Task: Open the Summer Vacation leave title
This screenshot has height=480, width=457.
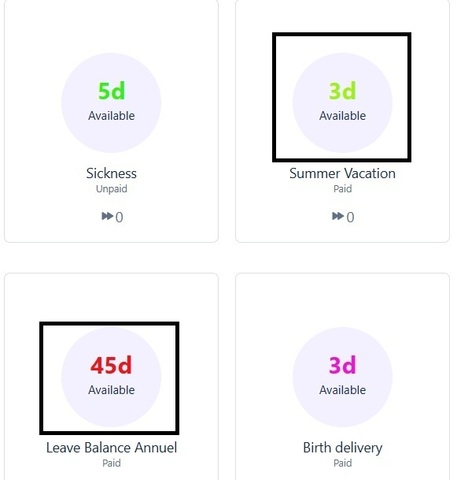Action: click(342, 173)
